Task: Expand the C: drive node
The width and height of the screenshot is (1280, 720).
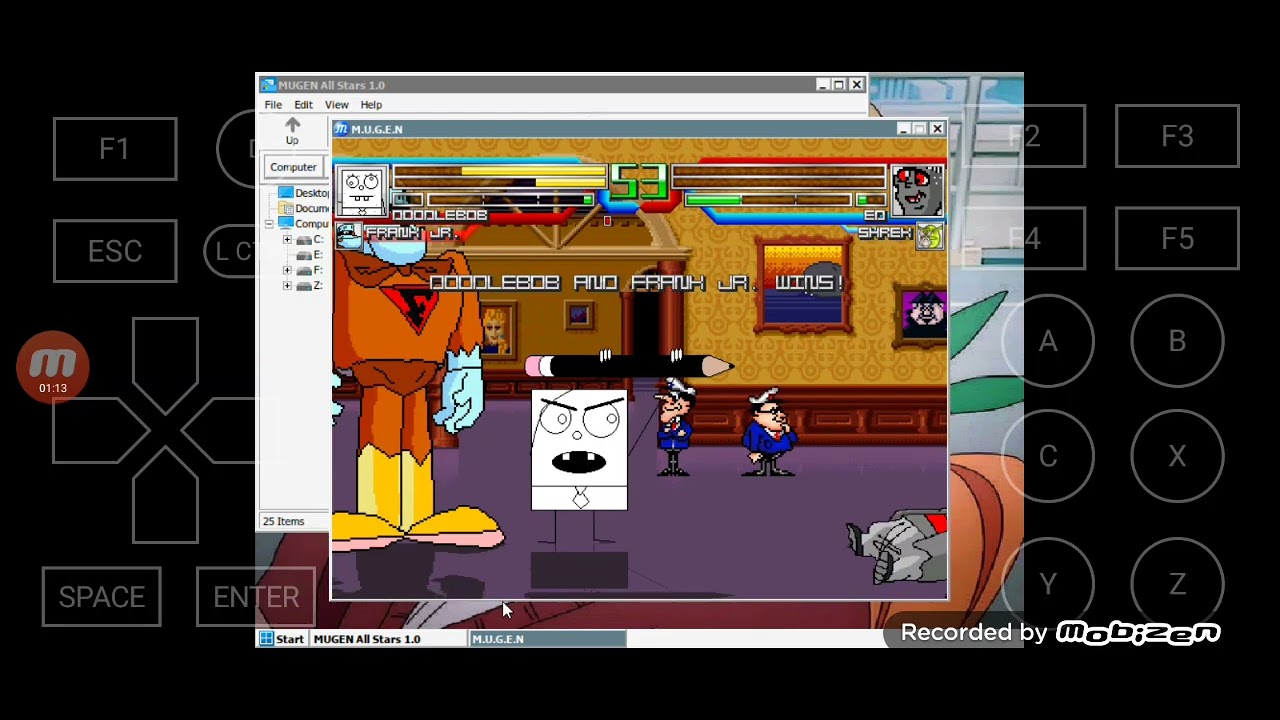Action: (287, 240)
